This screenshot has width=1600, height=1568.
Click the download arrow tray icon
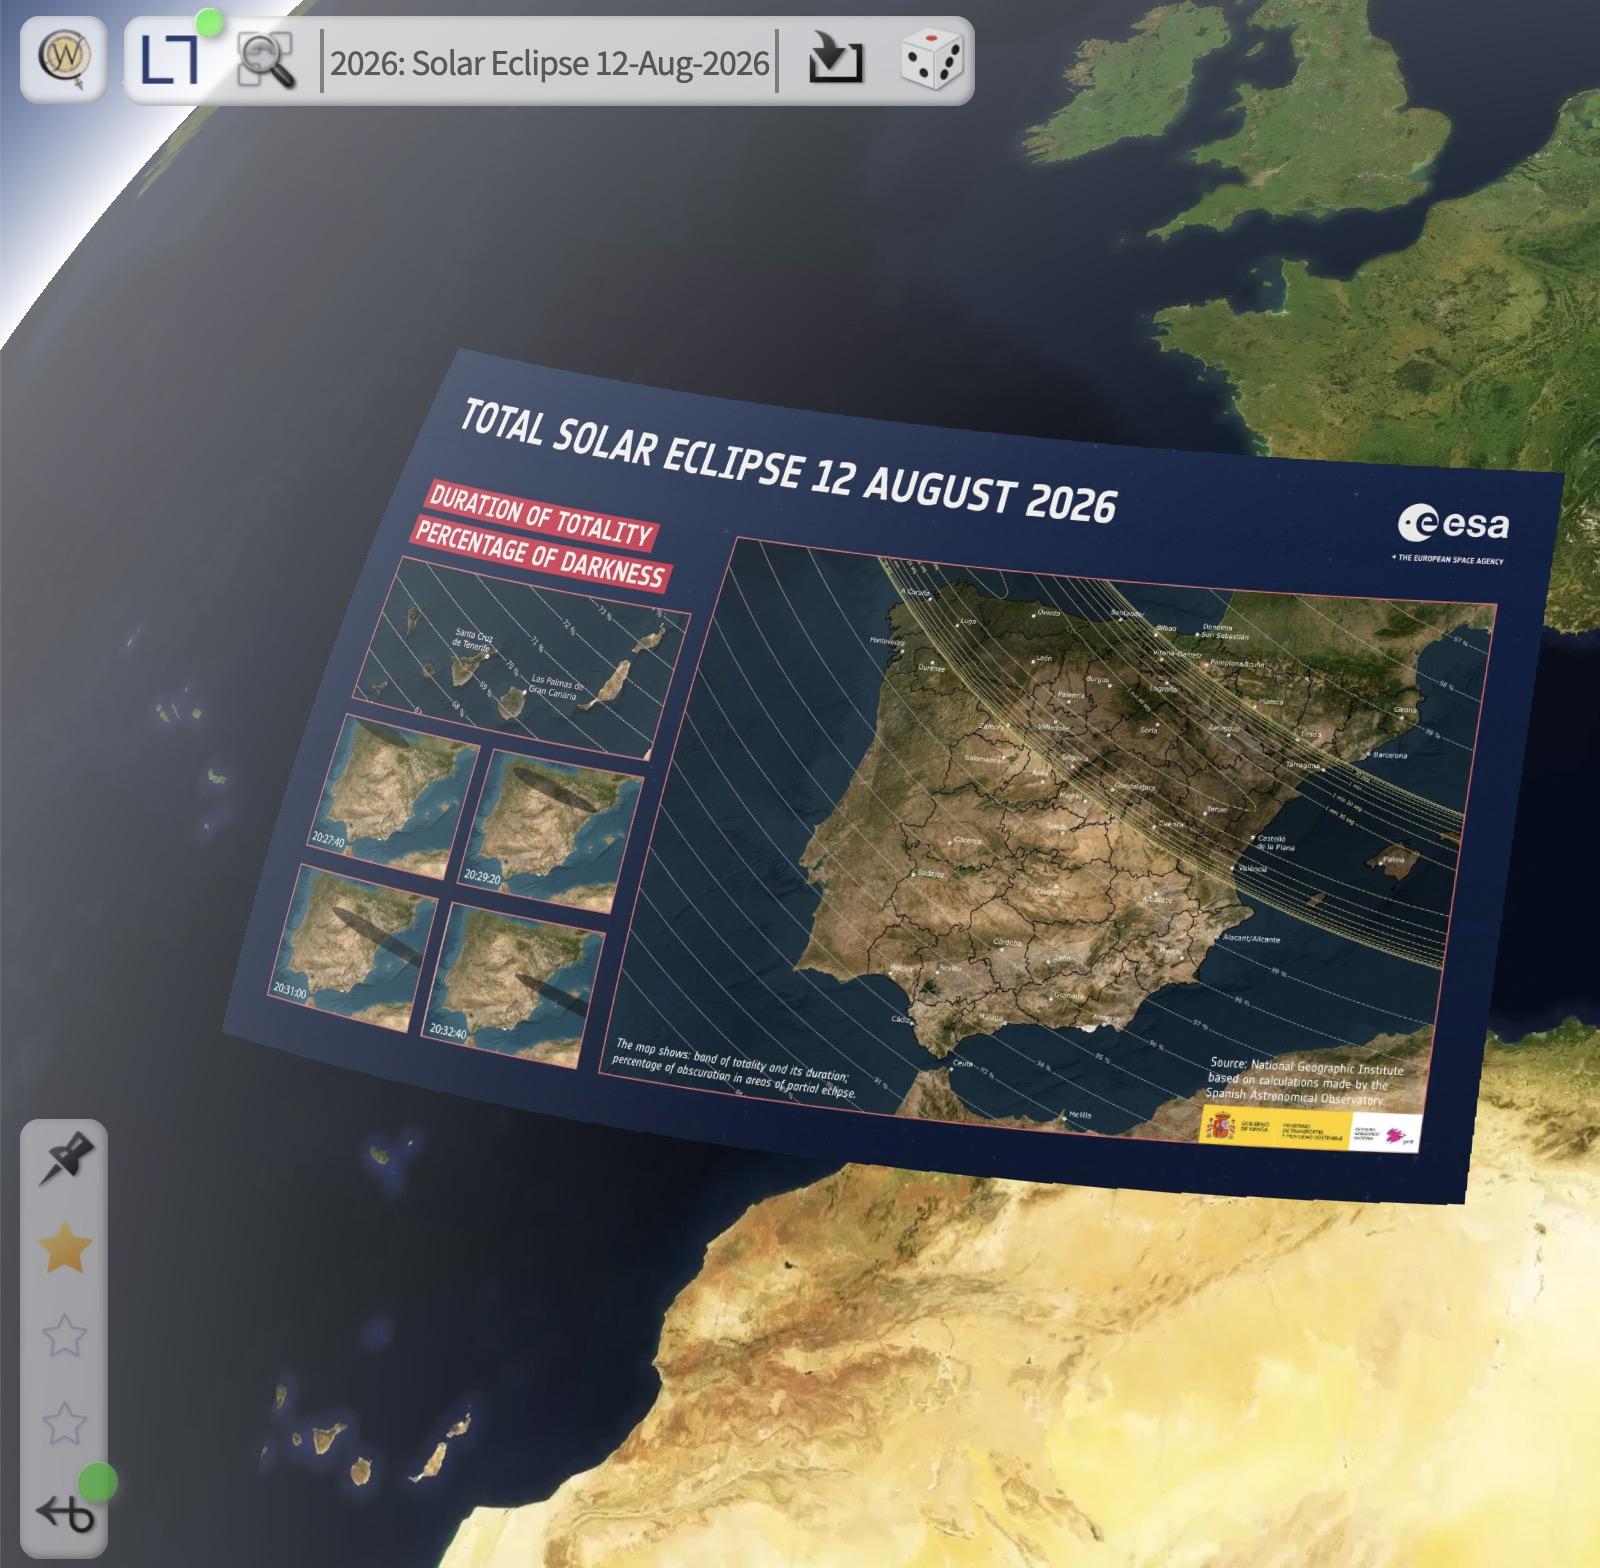pyautogui.click(x=834, y=59)
